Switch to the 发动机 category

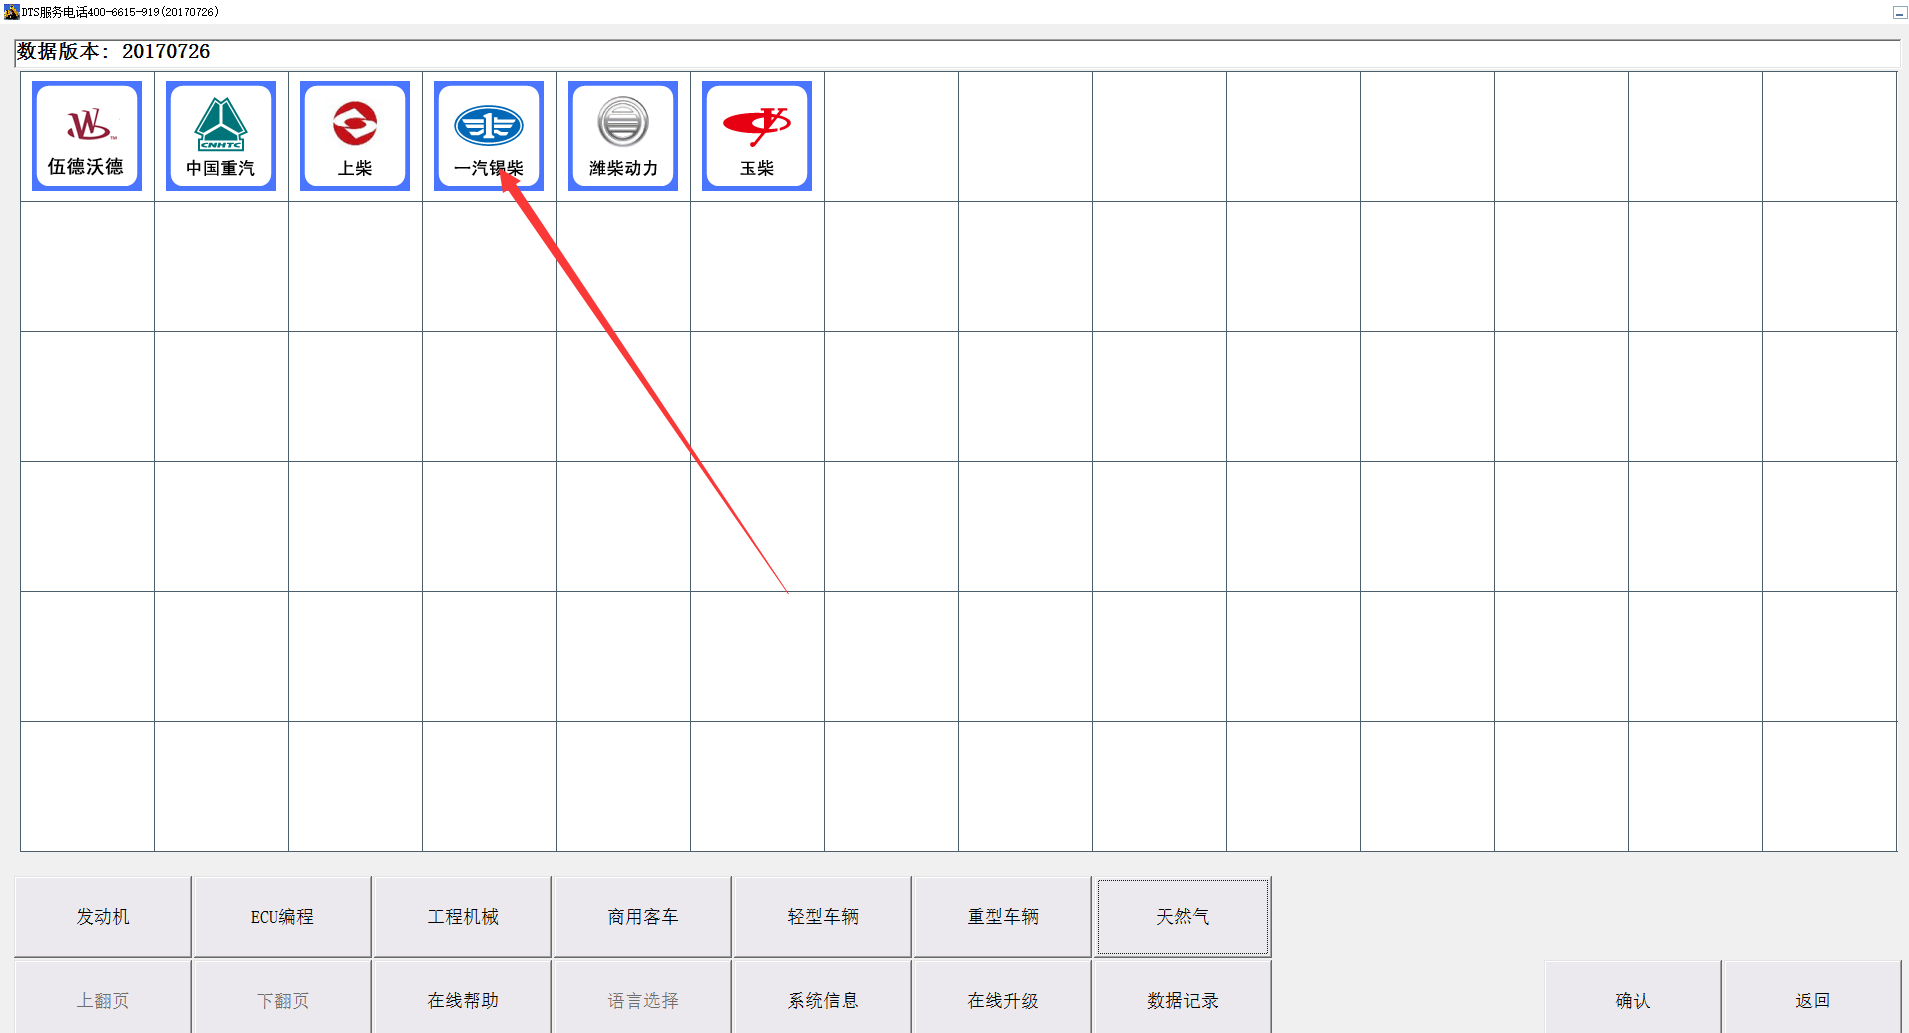(x=103, y=916)
